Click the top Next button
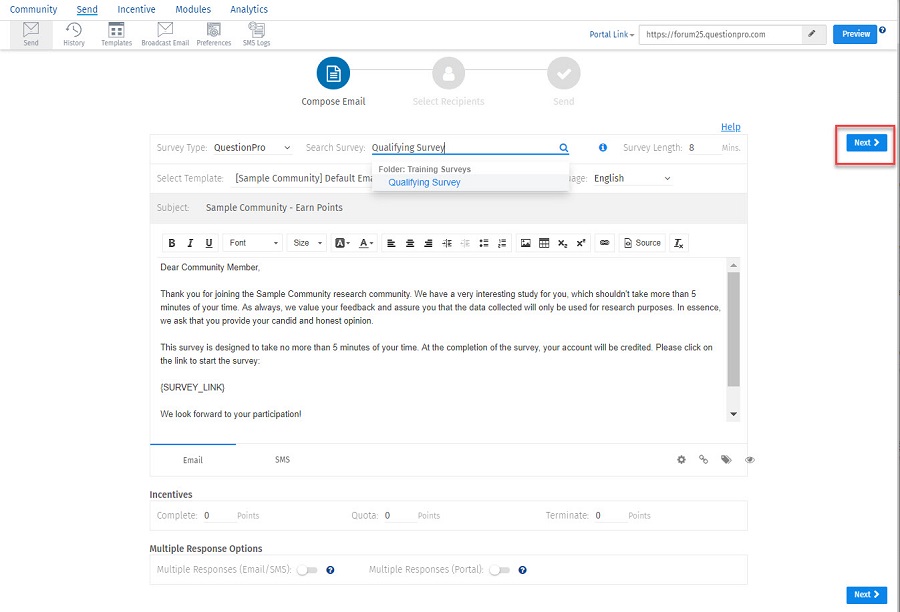This screenshot has height=612, width=900. (867, 143)
